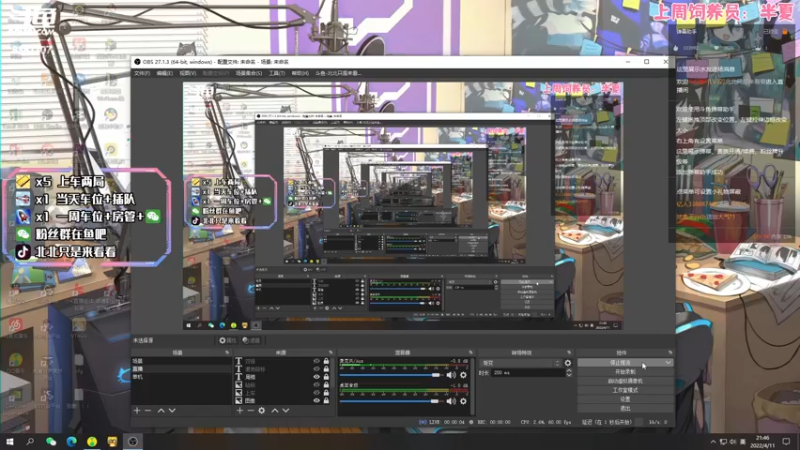Adjust 桌面音频 volume slider
The height and width of the screenshot is (450, 800).
point(392,401)
